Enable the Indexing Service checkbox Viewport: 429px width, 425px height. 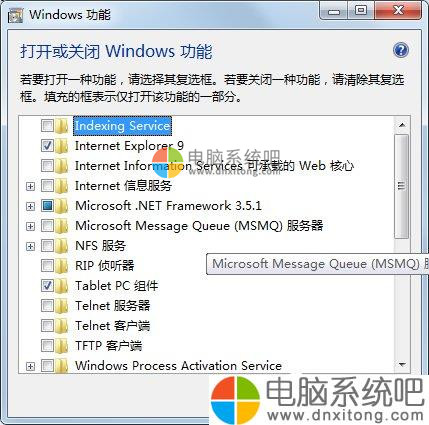click(x=47, y=126)
